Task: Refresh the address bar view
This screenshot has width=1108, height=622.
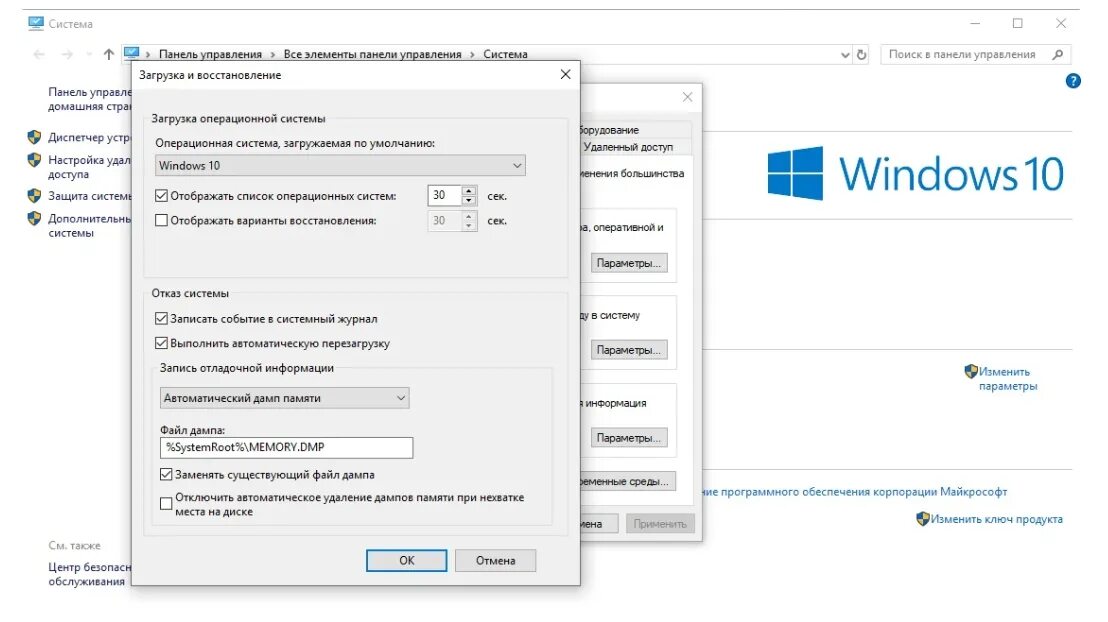Action: pyautogui.click(x=861, y=54)
